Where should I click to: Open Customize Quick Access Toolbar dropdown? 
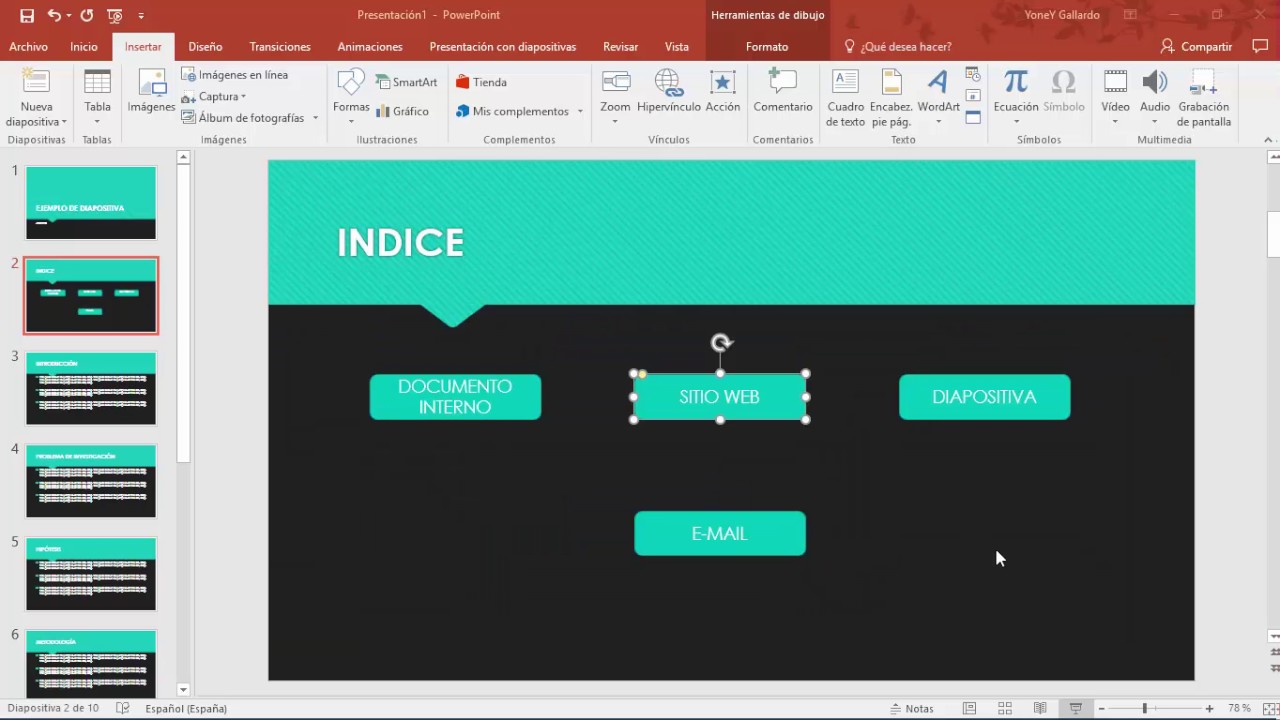(141, 15)
